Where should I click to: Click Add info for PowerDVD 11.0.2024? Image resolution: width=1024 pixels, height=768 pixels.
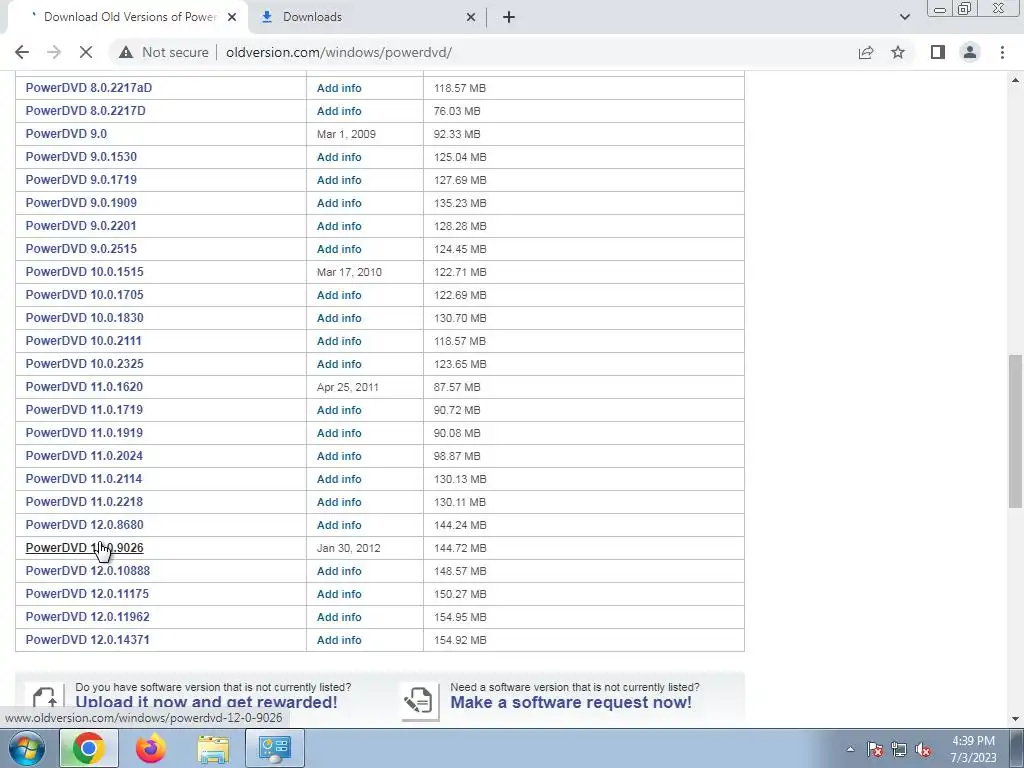339,456
